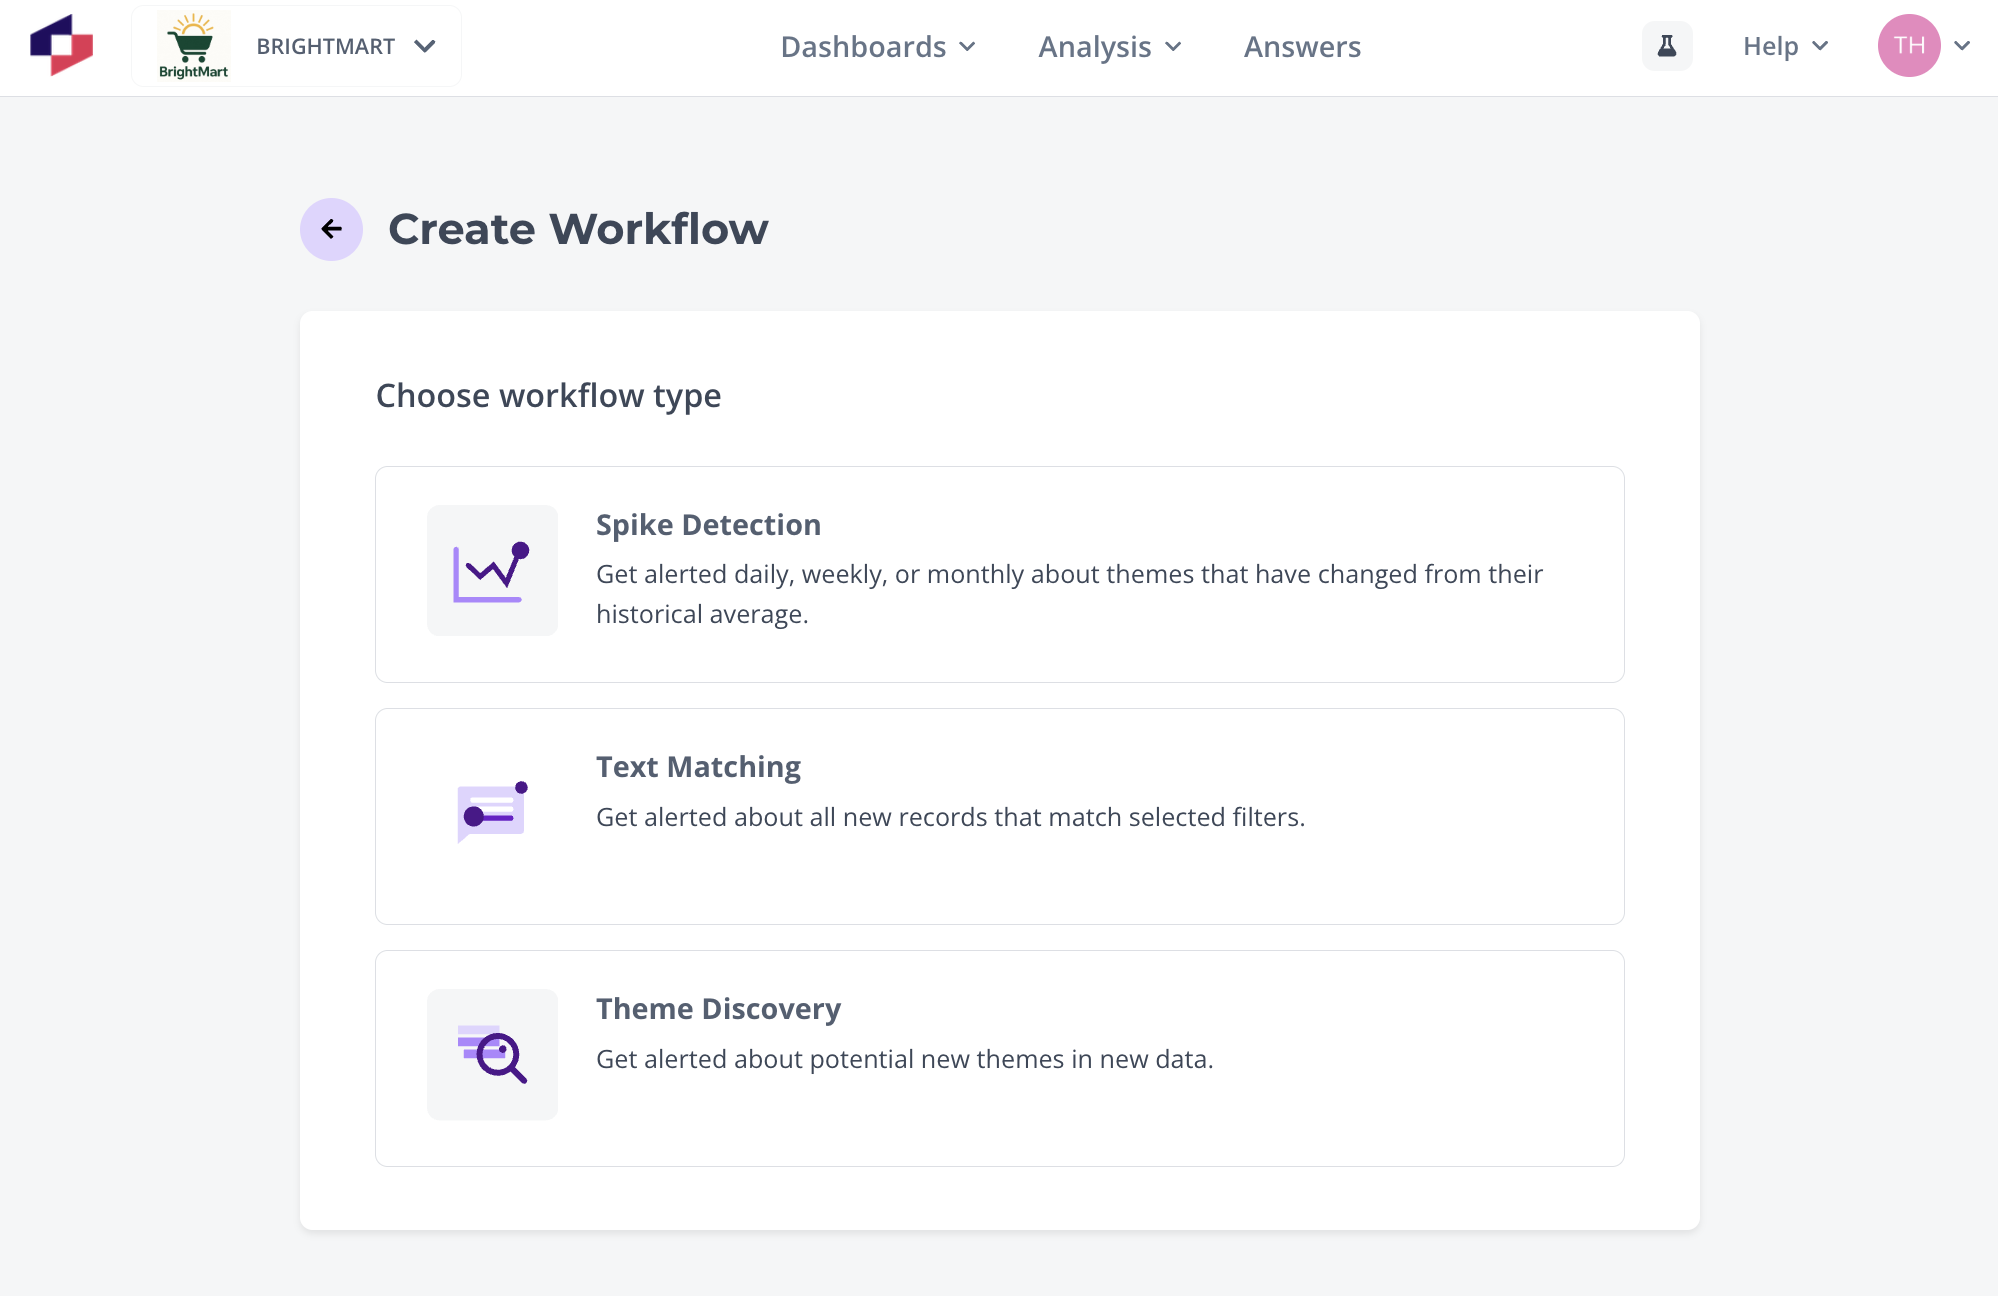The image size is (1998, 1296).
Task: Open the lab flask icon
Action: pos(1667,46)
